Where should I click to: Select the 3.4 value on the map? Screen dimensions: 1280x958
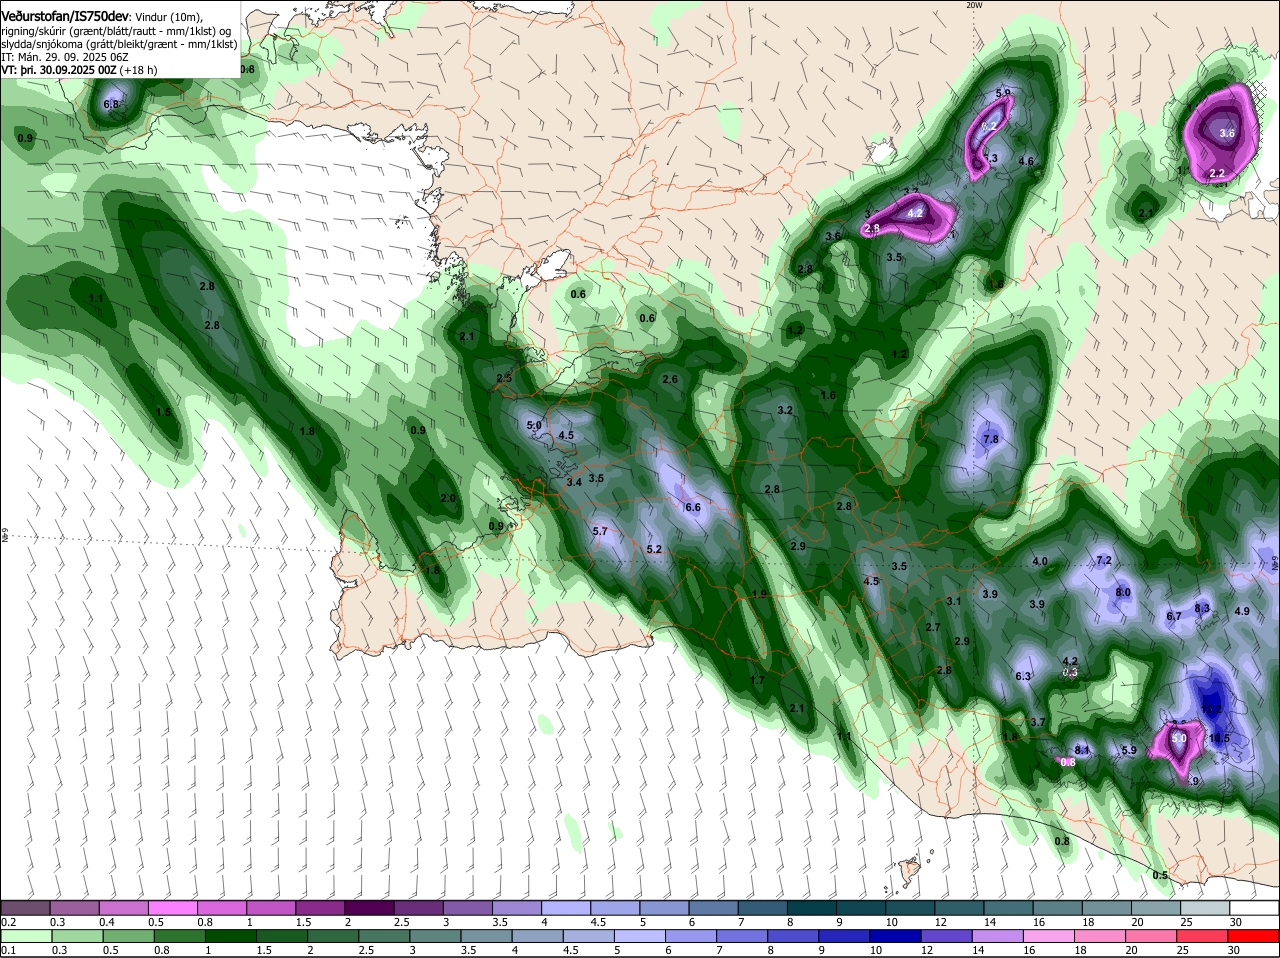[x=574, y=482]
